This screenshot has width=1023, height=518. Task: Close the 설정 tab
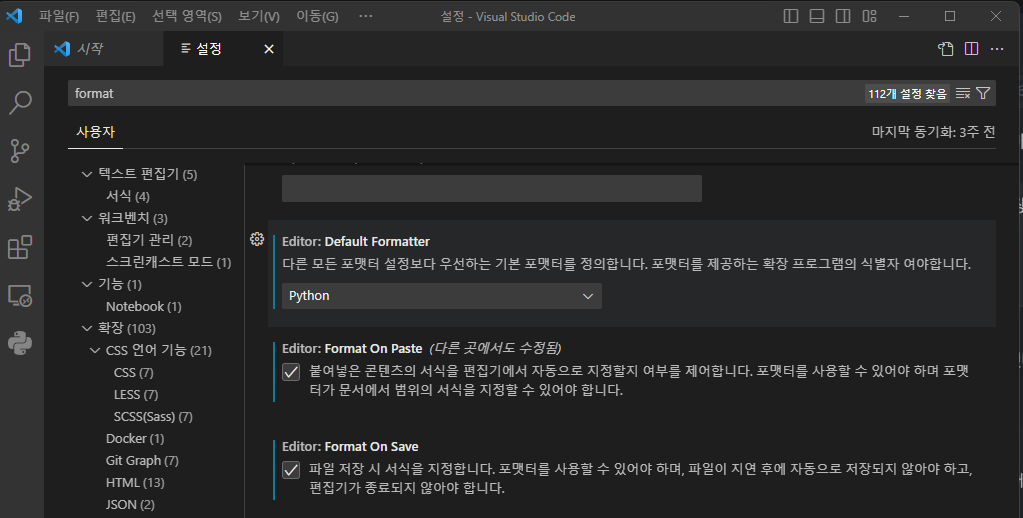(269, 49)
